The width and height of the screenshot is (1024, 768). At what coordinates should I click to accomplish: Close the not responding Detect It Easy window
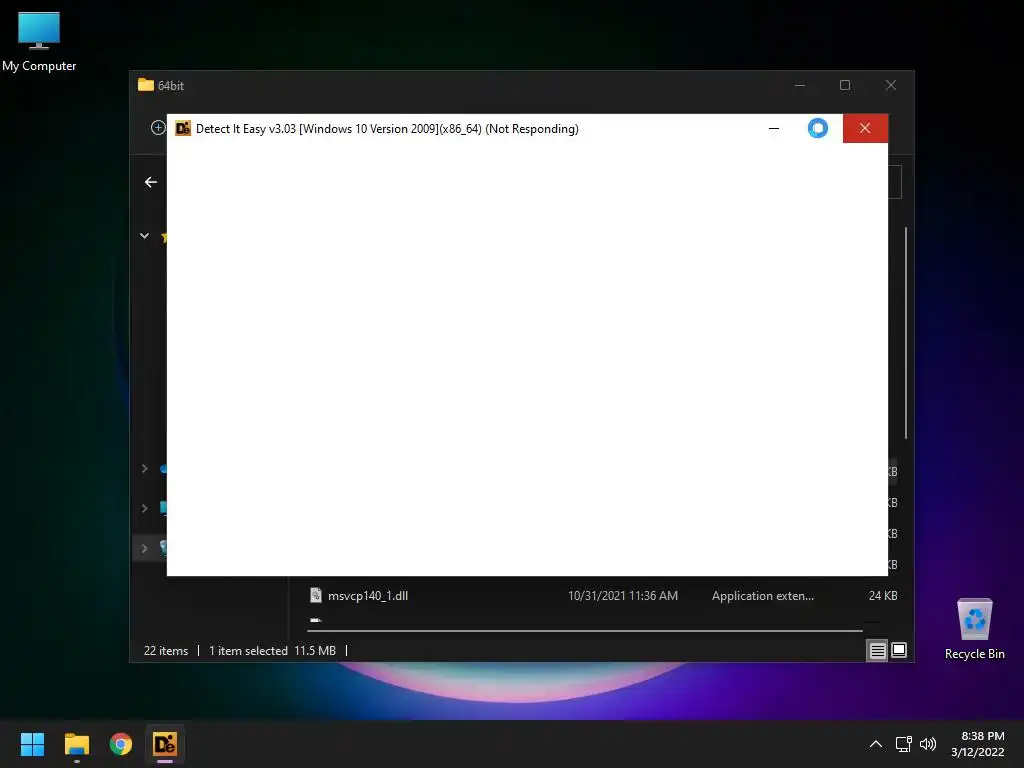tap(865, 129)
